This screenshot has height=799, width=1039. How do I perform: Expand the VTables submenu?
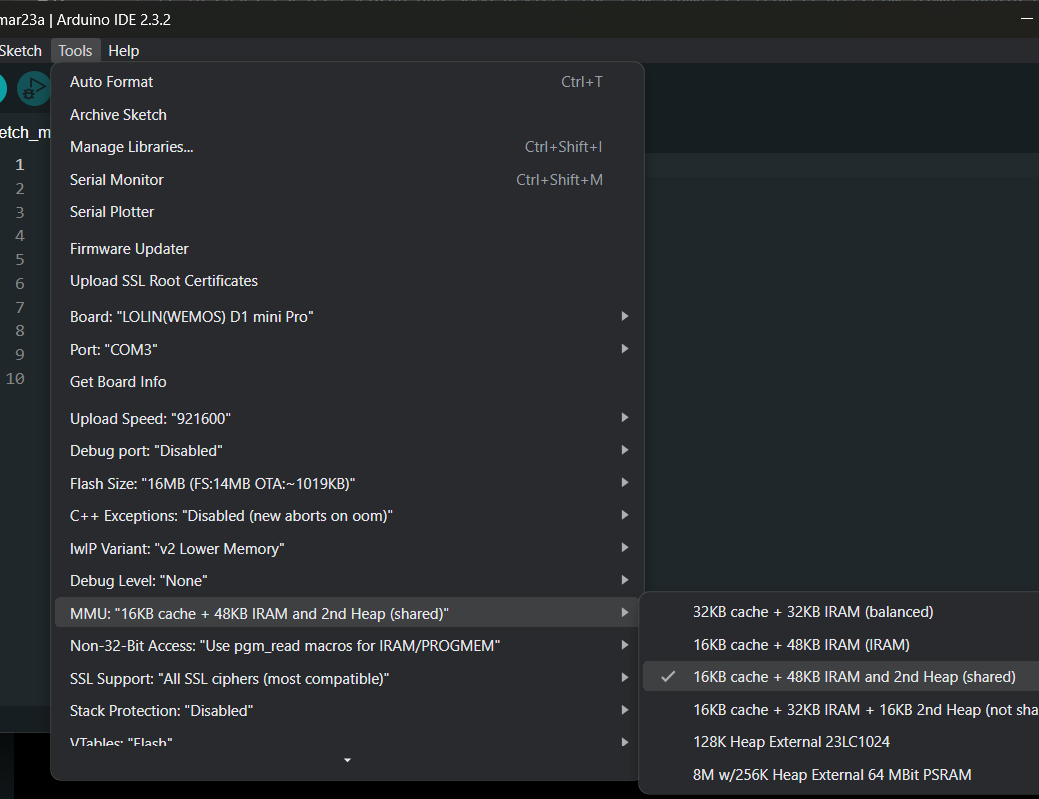(347, 741)
